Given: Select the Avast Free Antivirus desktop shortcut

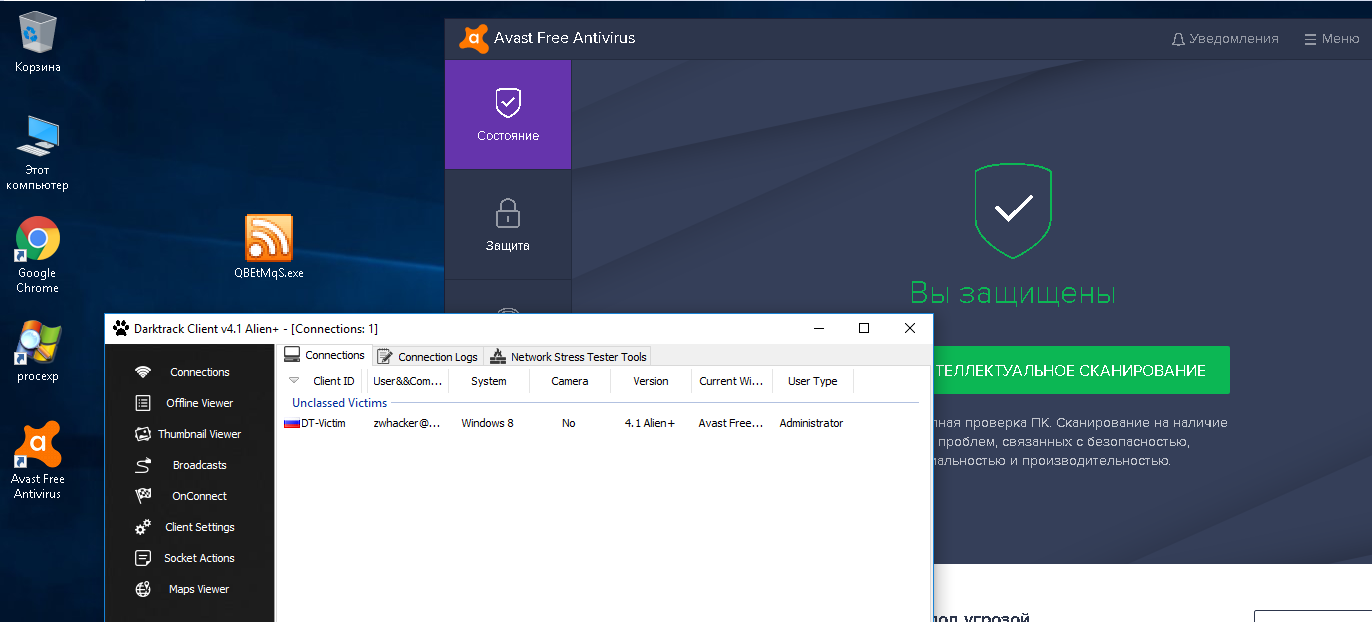Looking at the screenshot, I should pos(38,460).
